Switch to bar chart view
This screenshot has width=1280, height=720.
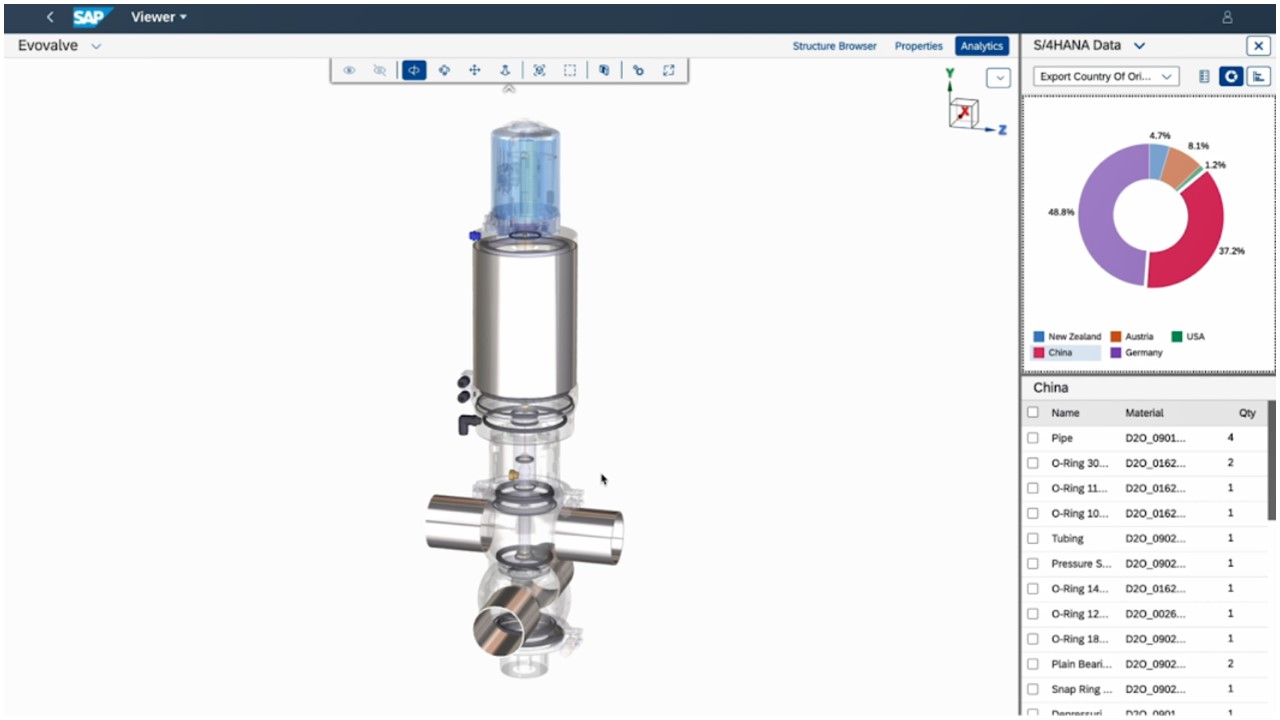point(1257,76)
